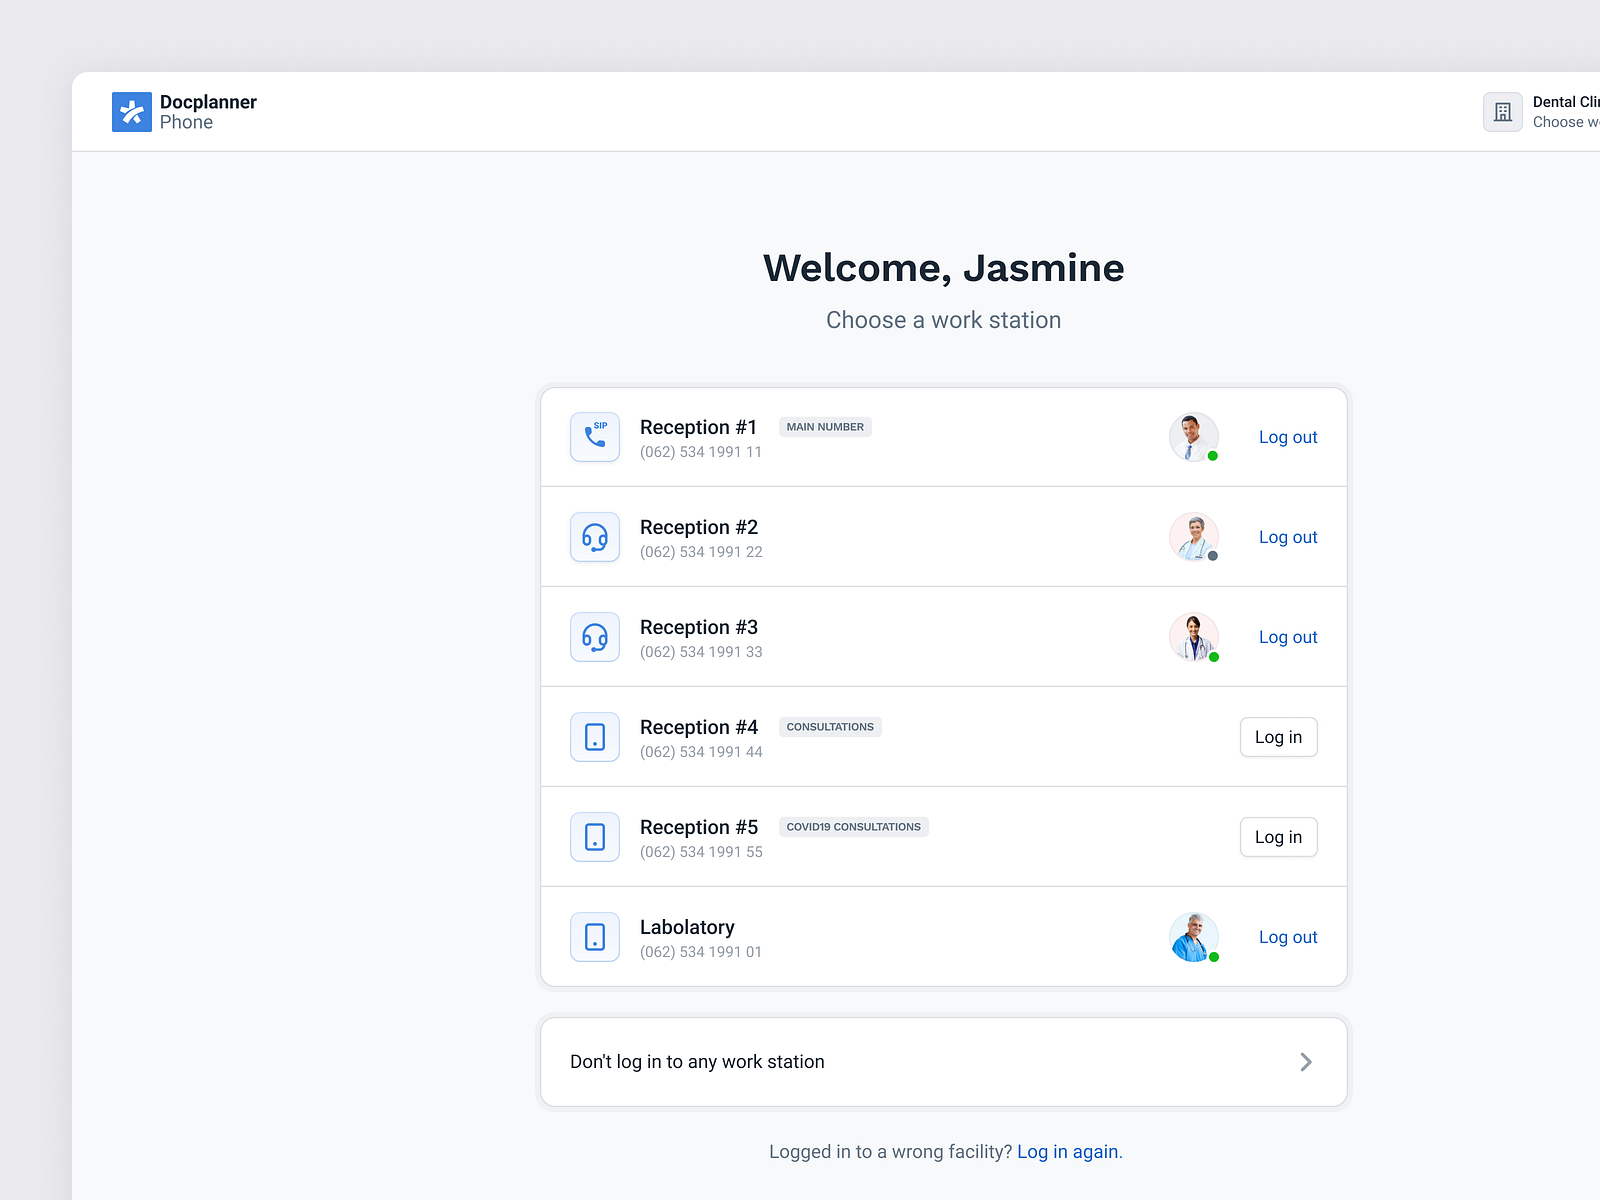The height and width of the screenshot is (1200, 1600).
Task: Open the user avatar on Reception #1
Action: click(x=1193, y=437)
